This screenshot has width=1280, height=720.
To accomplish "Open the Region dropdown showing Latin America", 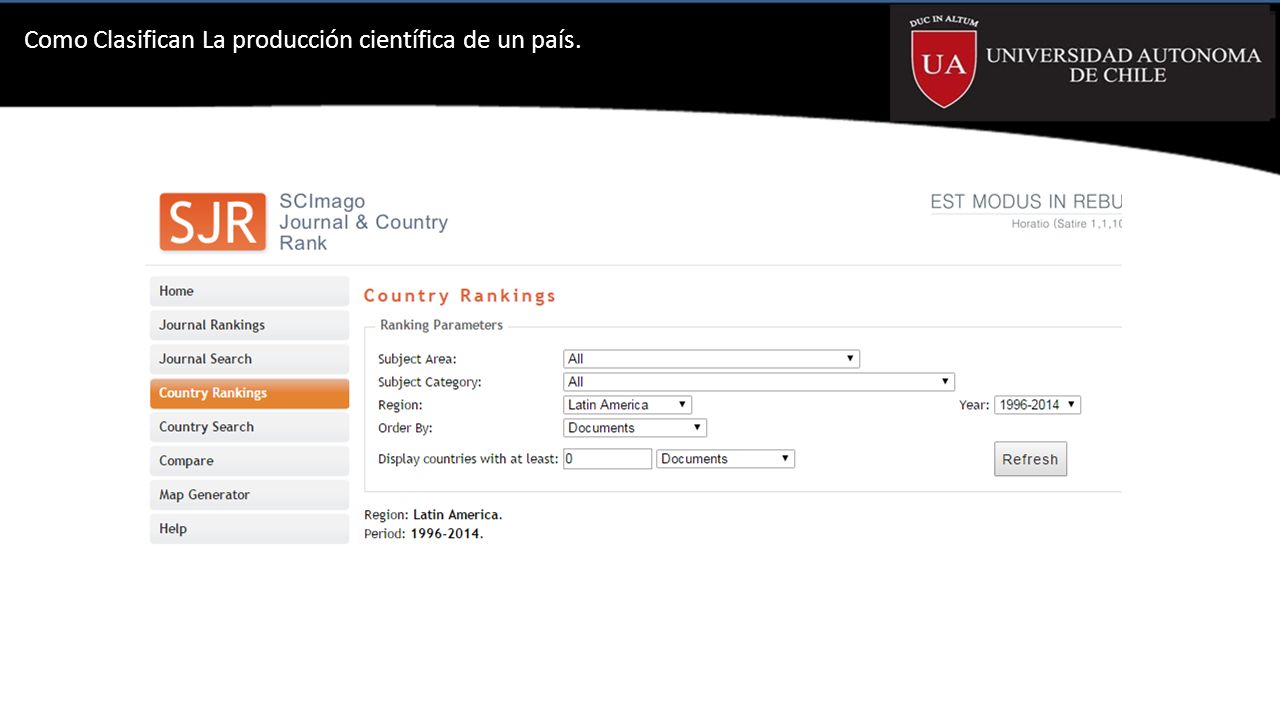I will click(x=627, y=405).
